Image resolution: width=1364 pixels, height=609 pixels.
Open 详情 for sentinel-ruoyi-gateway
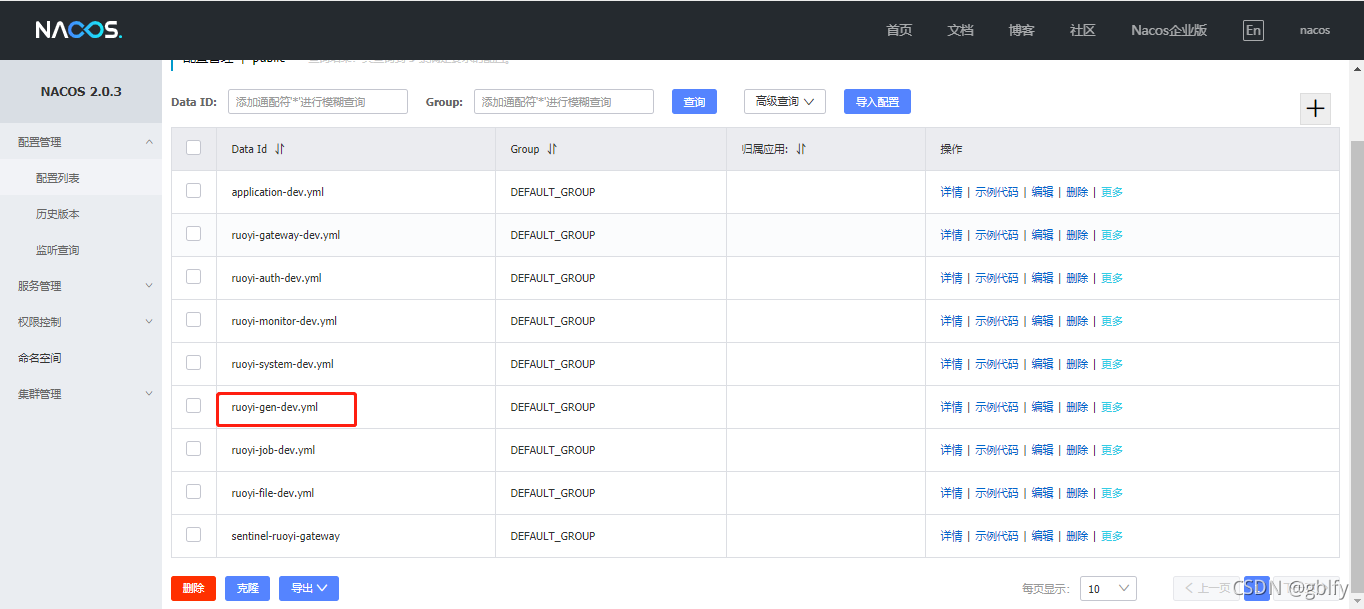pyautogui.click(x=951, y=536)
